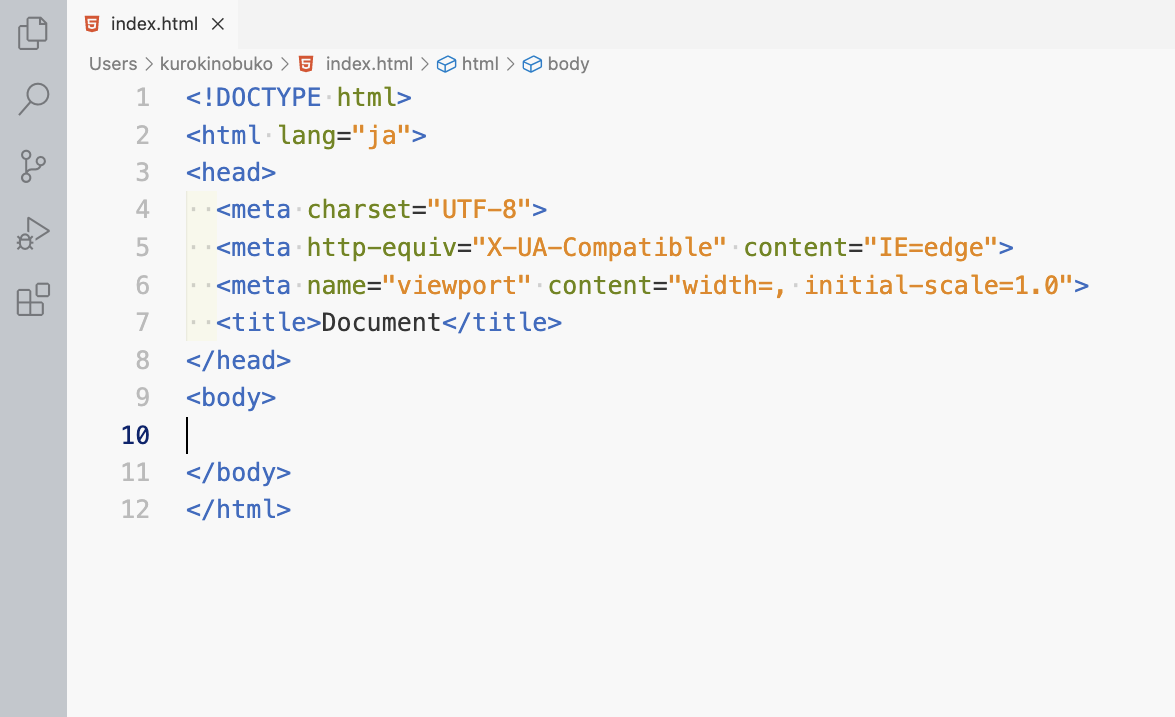The width and height of the screenshot is (1175, 717).
Task: Open the Source Control view
Action: (33, 166)
